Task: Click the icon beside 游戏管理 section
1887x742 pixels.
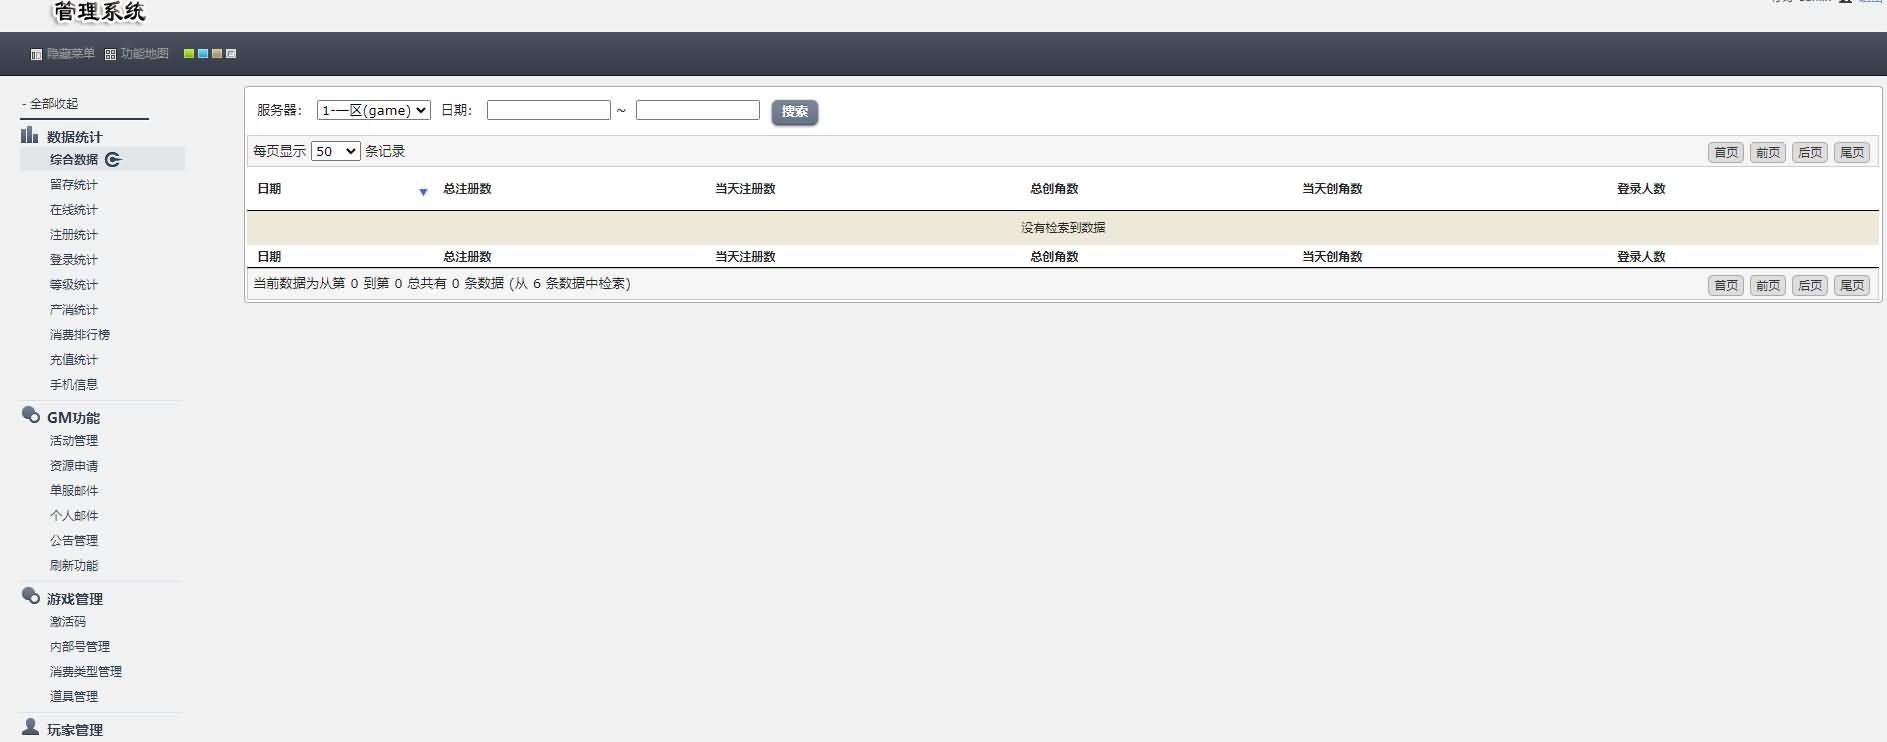Action: [x=31, y=596]
